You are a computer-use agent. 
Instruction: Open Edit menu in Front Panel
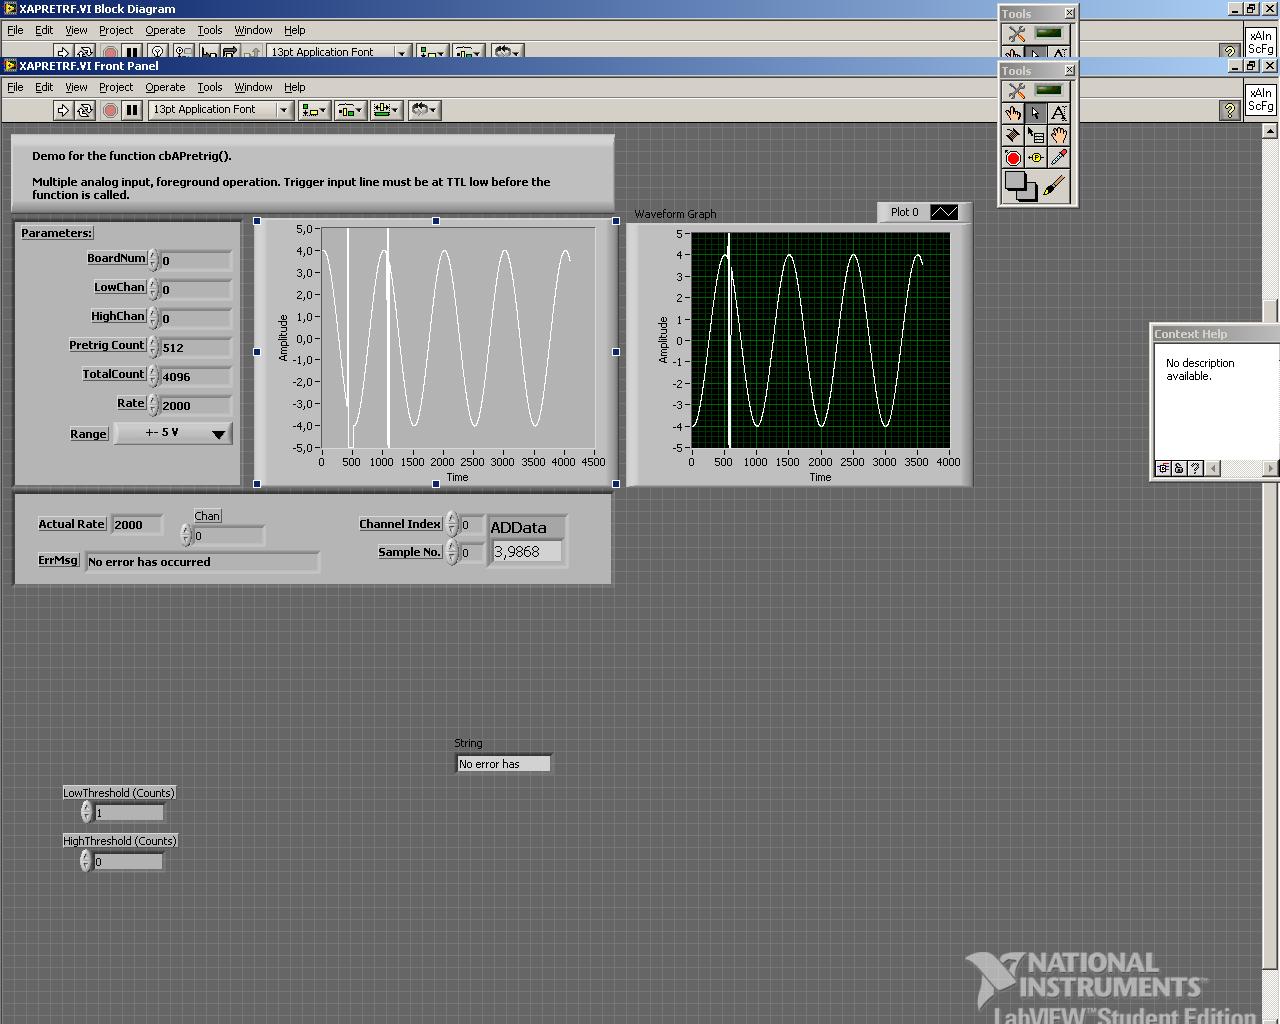(x=44, y=87)
